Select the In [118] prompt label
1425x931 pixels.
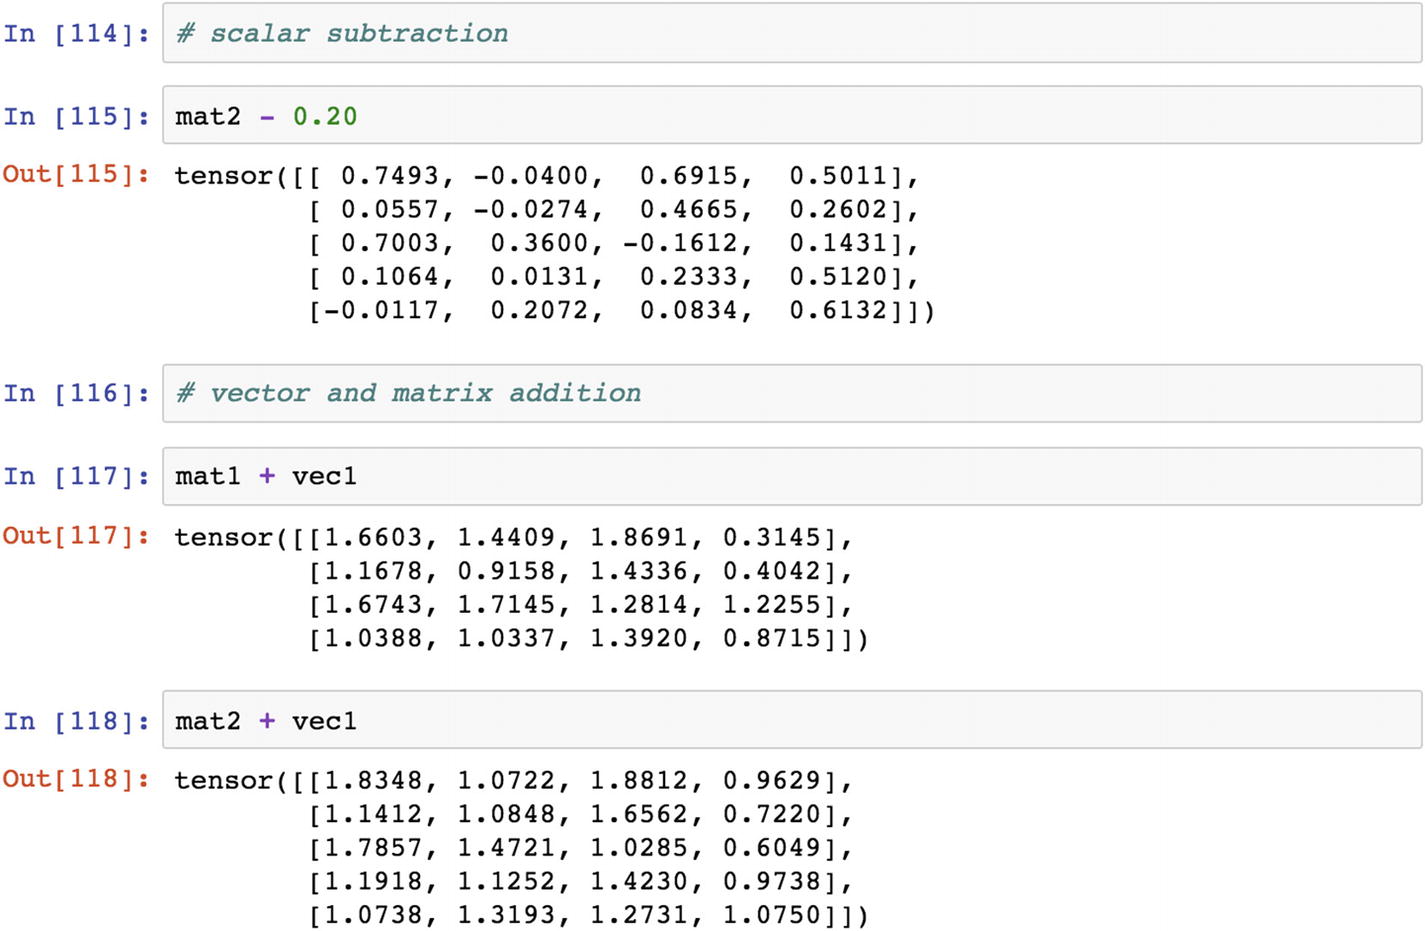[76, 721]
